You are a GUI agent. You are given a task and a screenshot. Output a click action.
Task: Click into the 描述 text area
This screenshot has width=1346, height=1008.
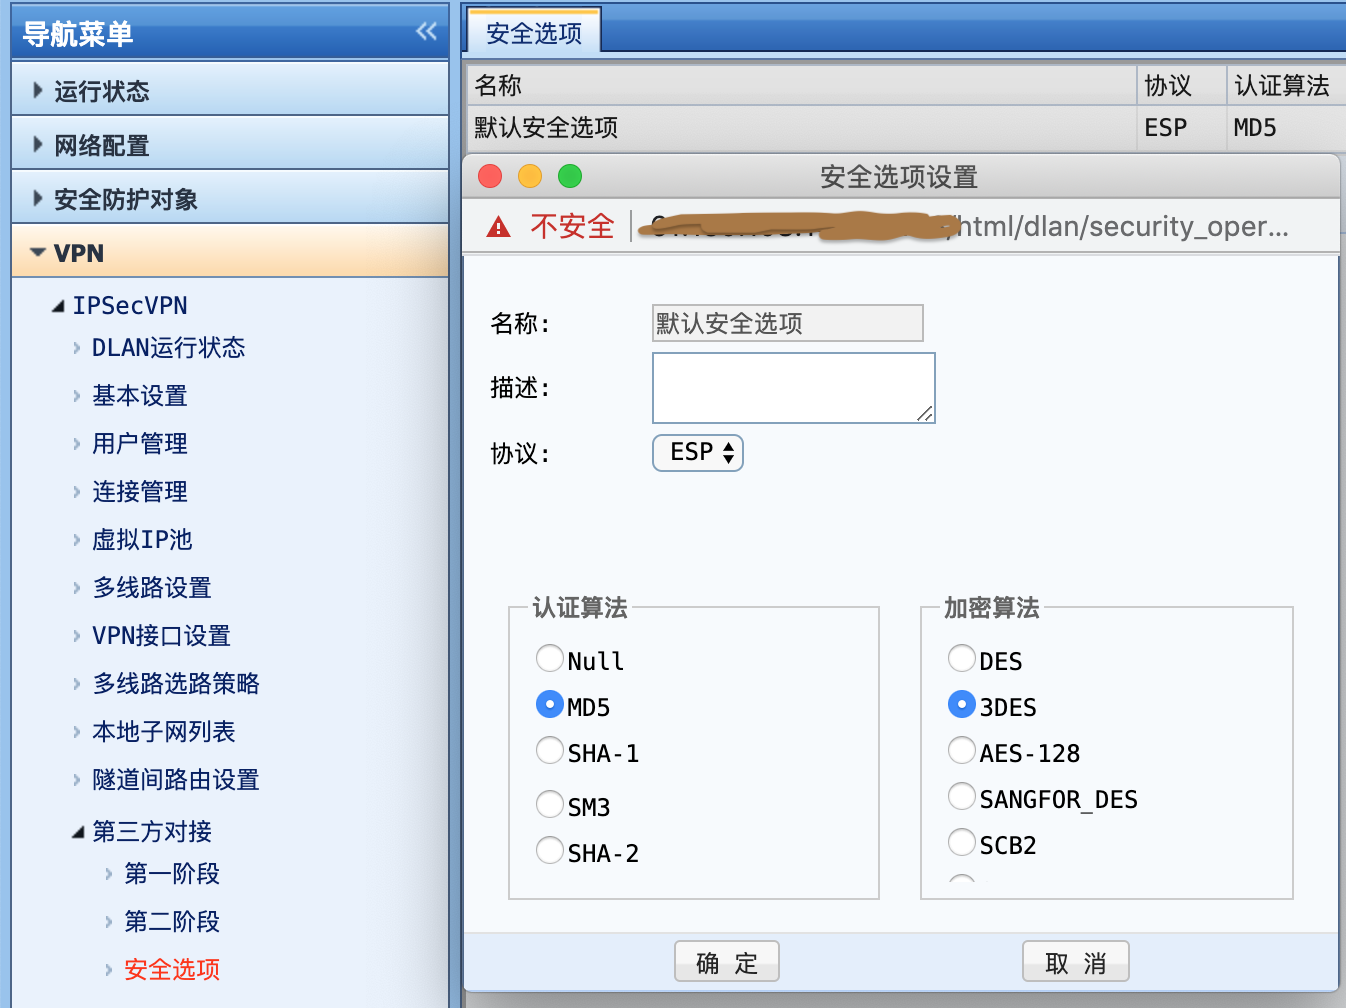(x=793, y=388)
